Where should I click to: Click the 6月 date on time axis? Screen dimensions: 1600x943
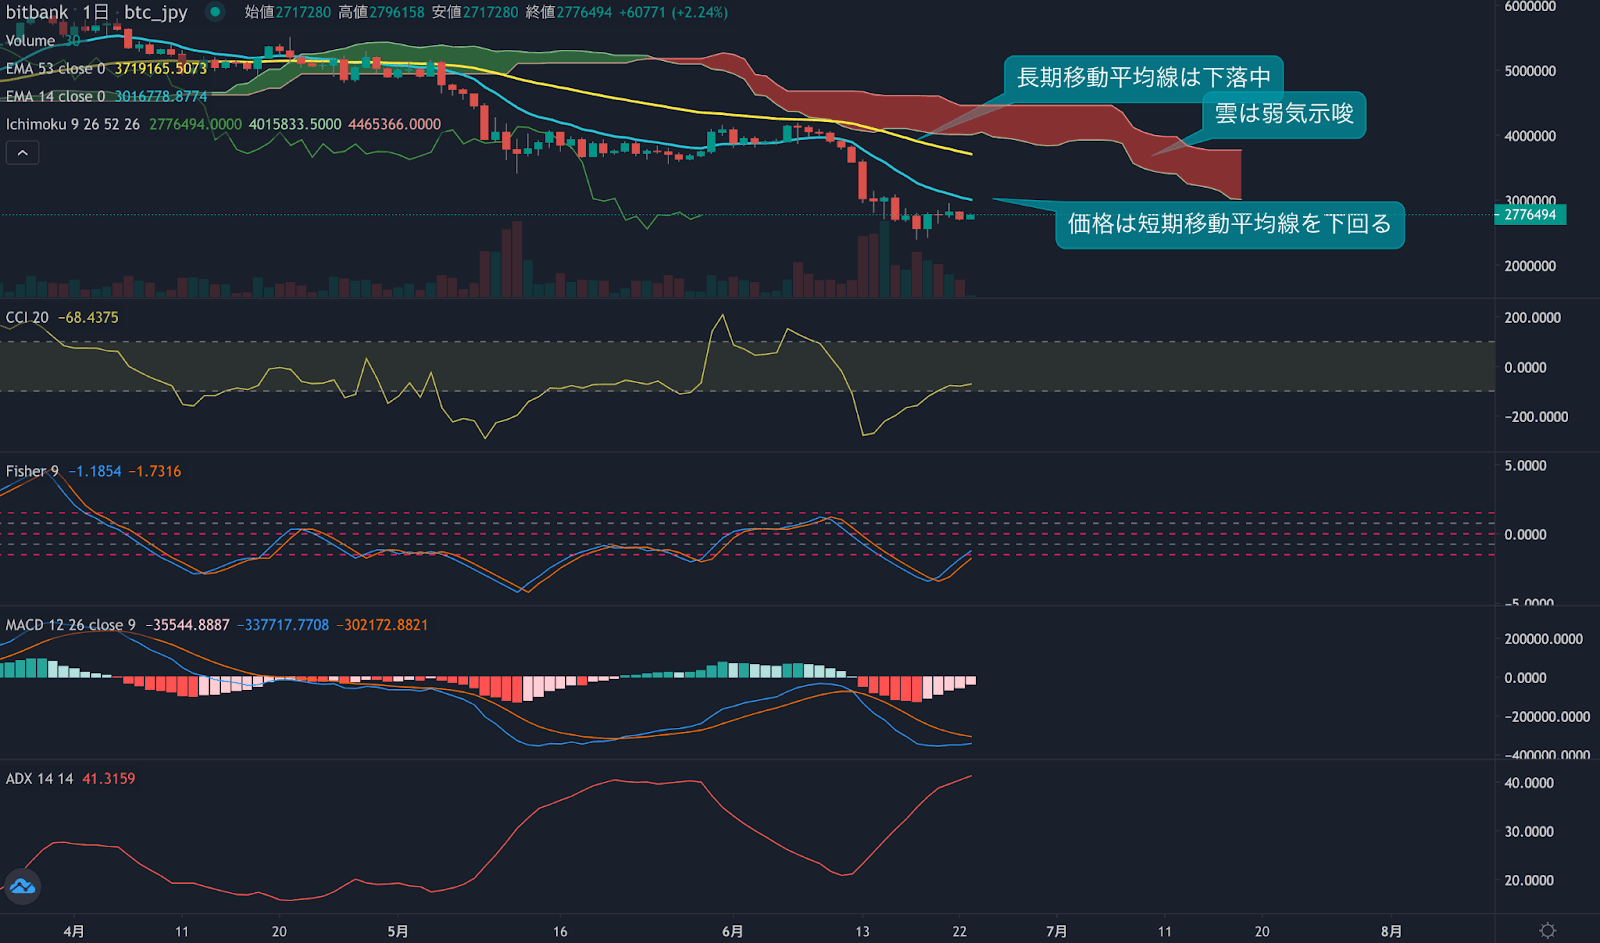pos(732,931)
